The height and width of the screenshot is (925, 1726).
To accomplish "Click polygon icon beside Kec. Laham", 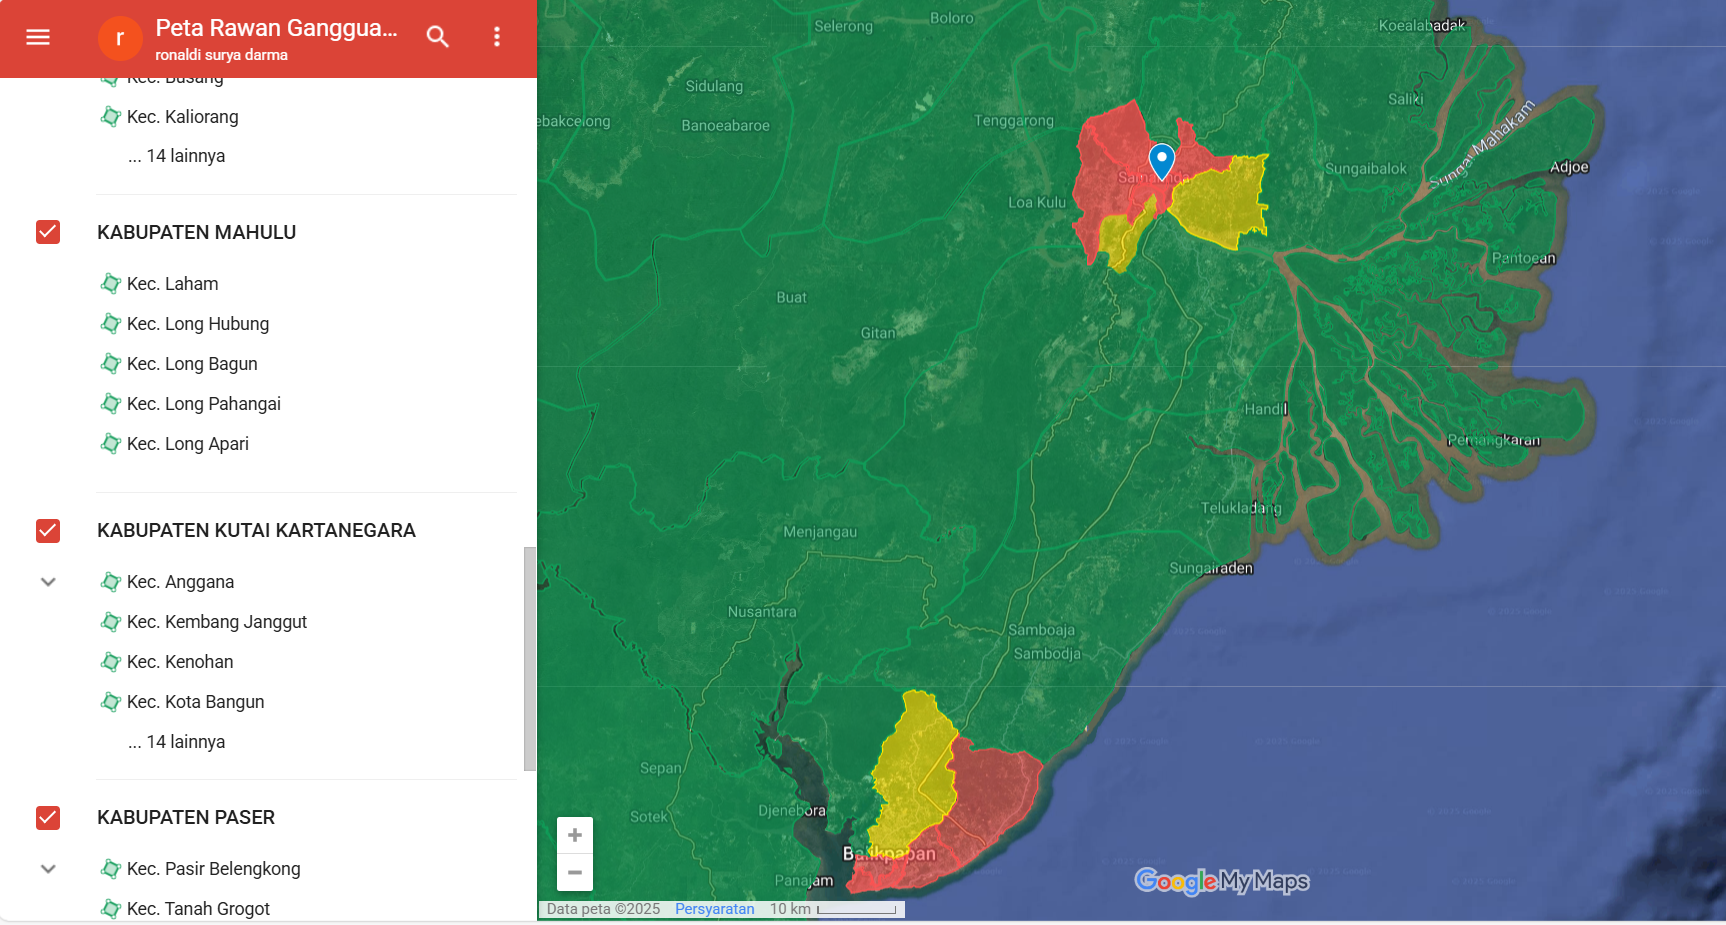I will click(111, 284).
